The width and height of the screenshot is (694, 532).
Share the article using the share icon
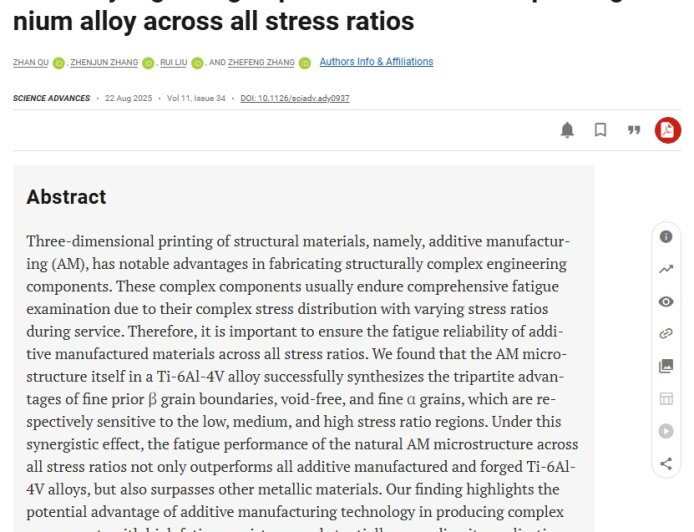click(x=666, y=463)
